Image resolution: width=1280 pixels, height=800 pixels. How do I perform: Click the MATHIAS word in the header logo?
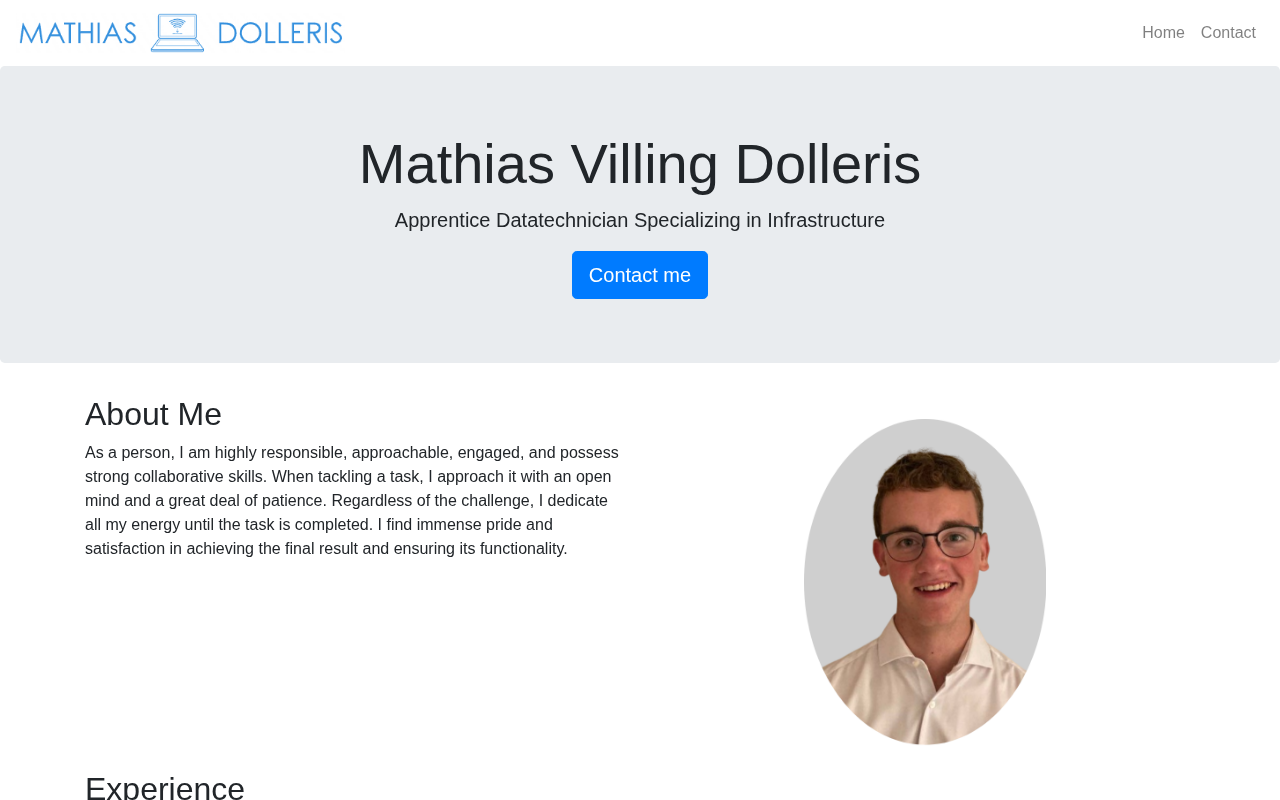(78, 33)
